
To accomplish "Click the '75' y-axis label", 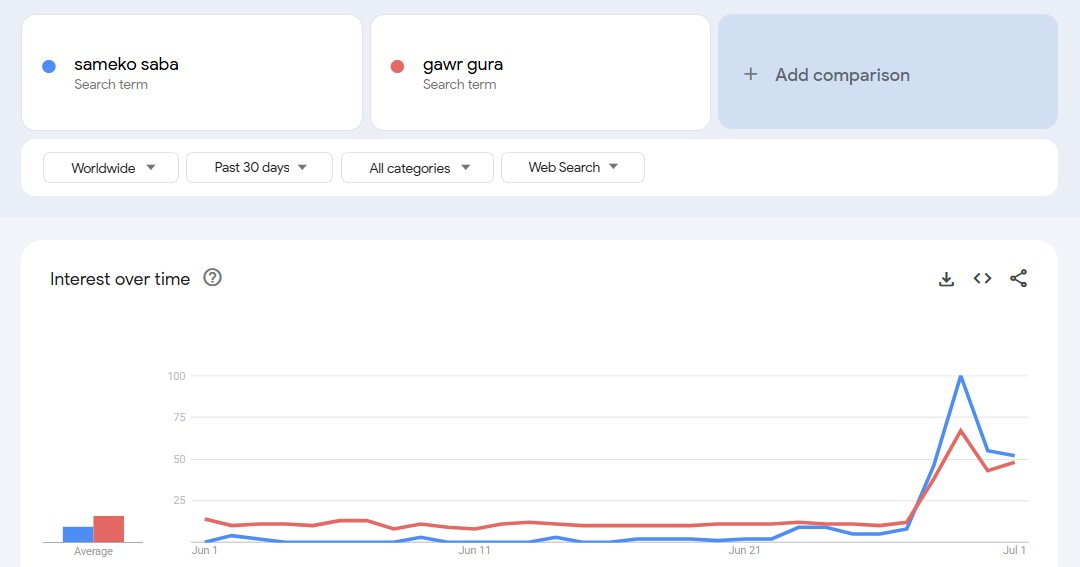I will 179,417.
